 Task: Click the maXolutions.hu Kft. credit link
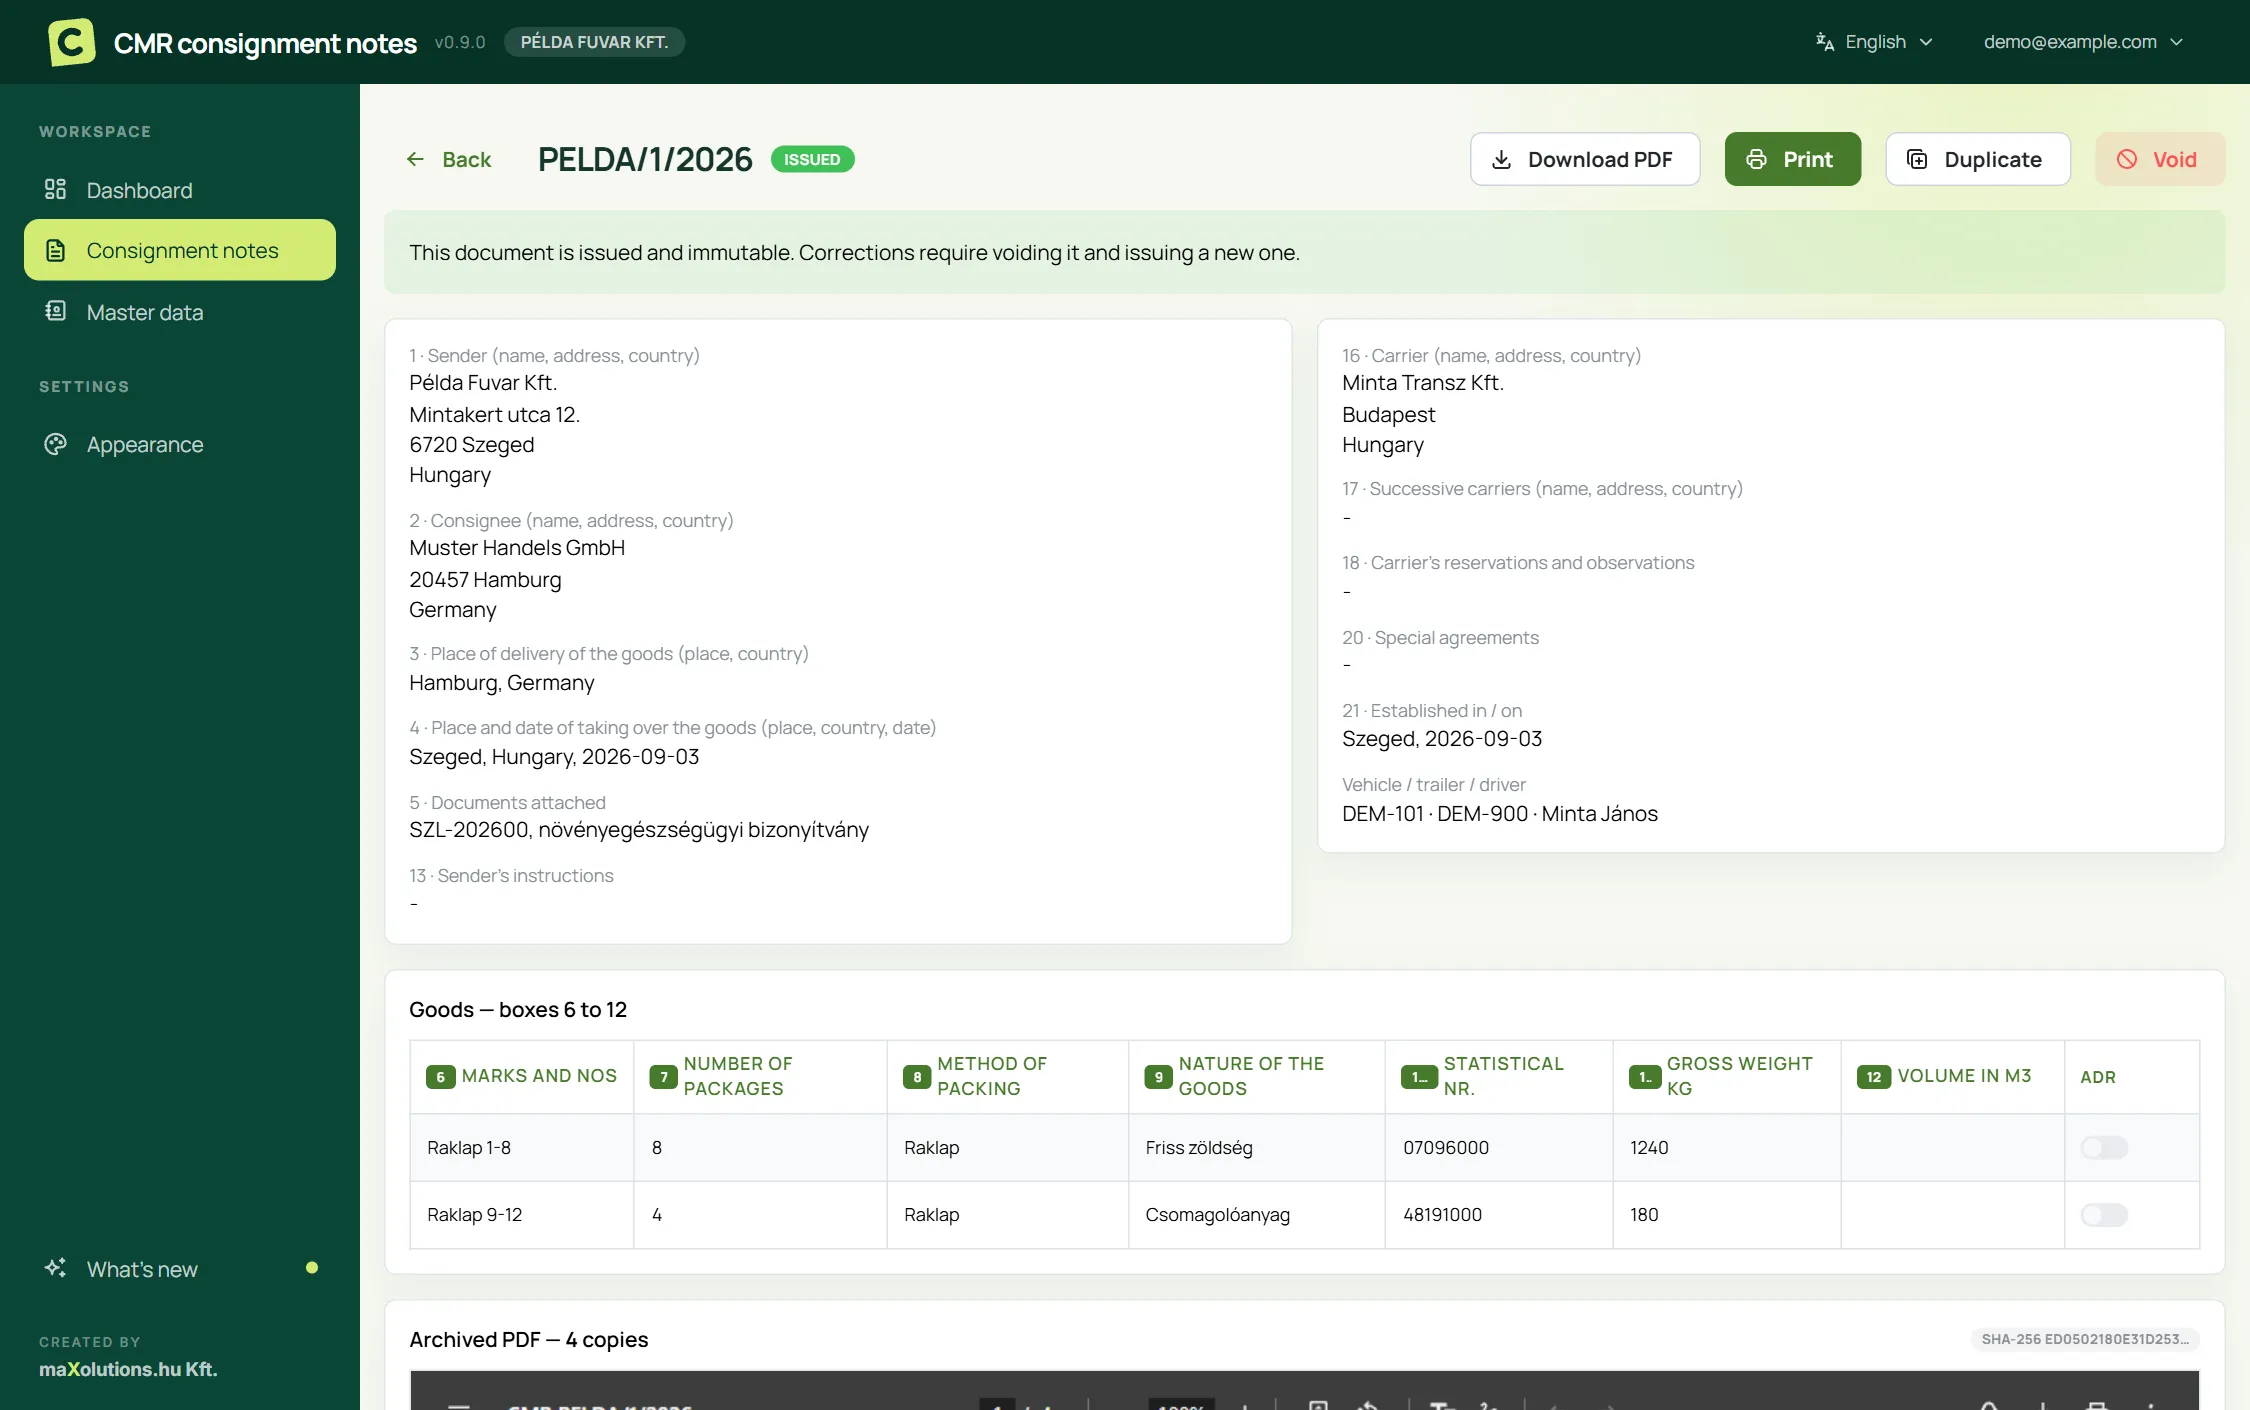click(128, 1369)
